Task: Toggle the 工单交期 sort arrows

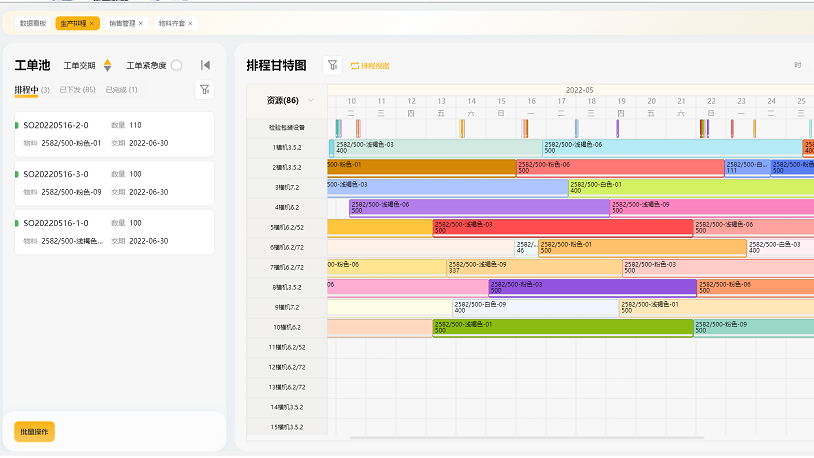Action: 107,65
